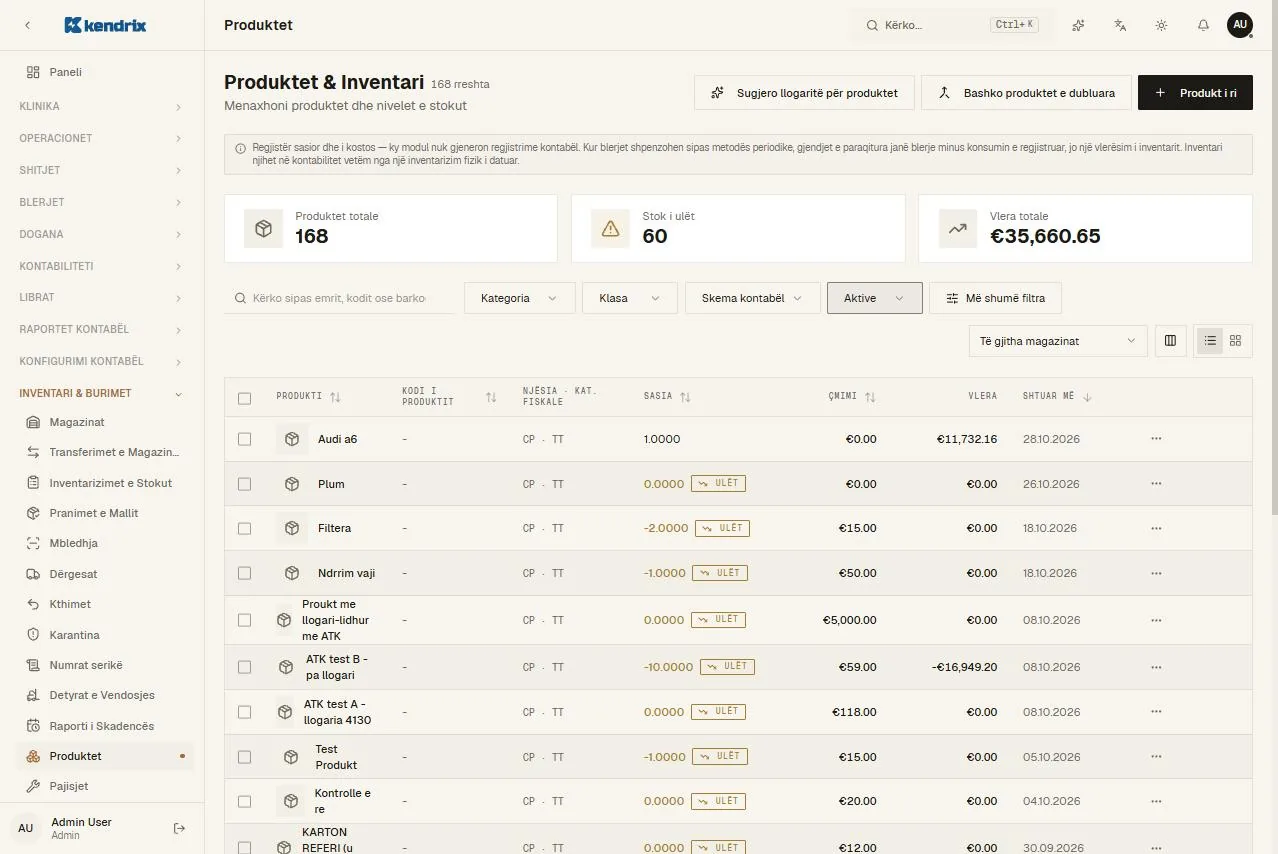The width and height of the screenshot is (1278, 854).
Task: Tick the checkbox for Test Produkt
Action: (245, 757)
